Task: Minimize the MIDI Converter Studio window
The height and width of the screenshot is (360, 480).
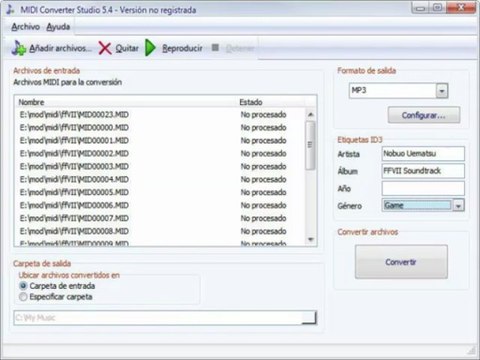Action: (x=421, y=8)
